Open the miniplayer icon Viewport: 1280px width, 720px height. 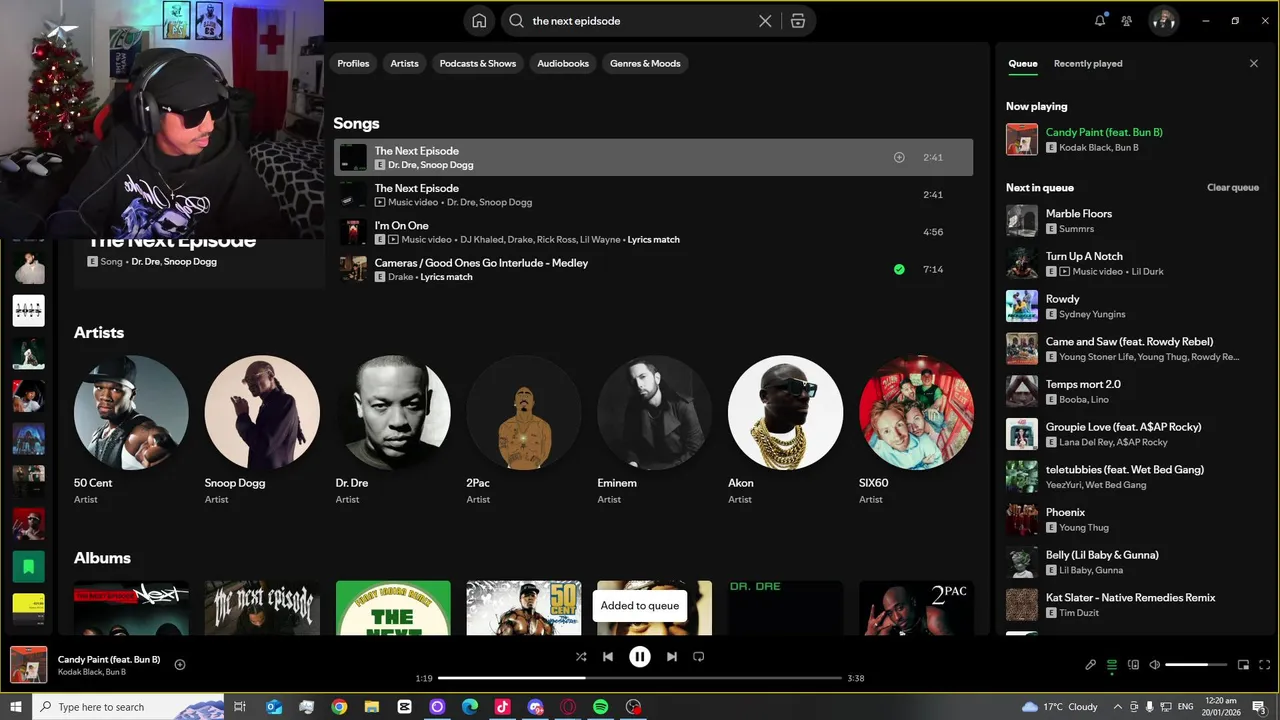[1244, 665]
